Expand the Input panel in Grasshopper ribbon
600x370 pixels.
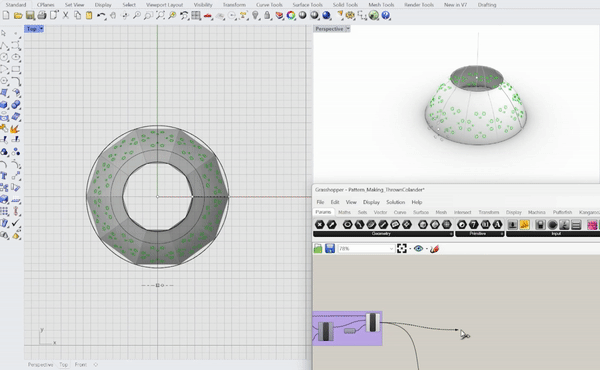tap(553, 234)
